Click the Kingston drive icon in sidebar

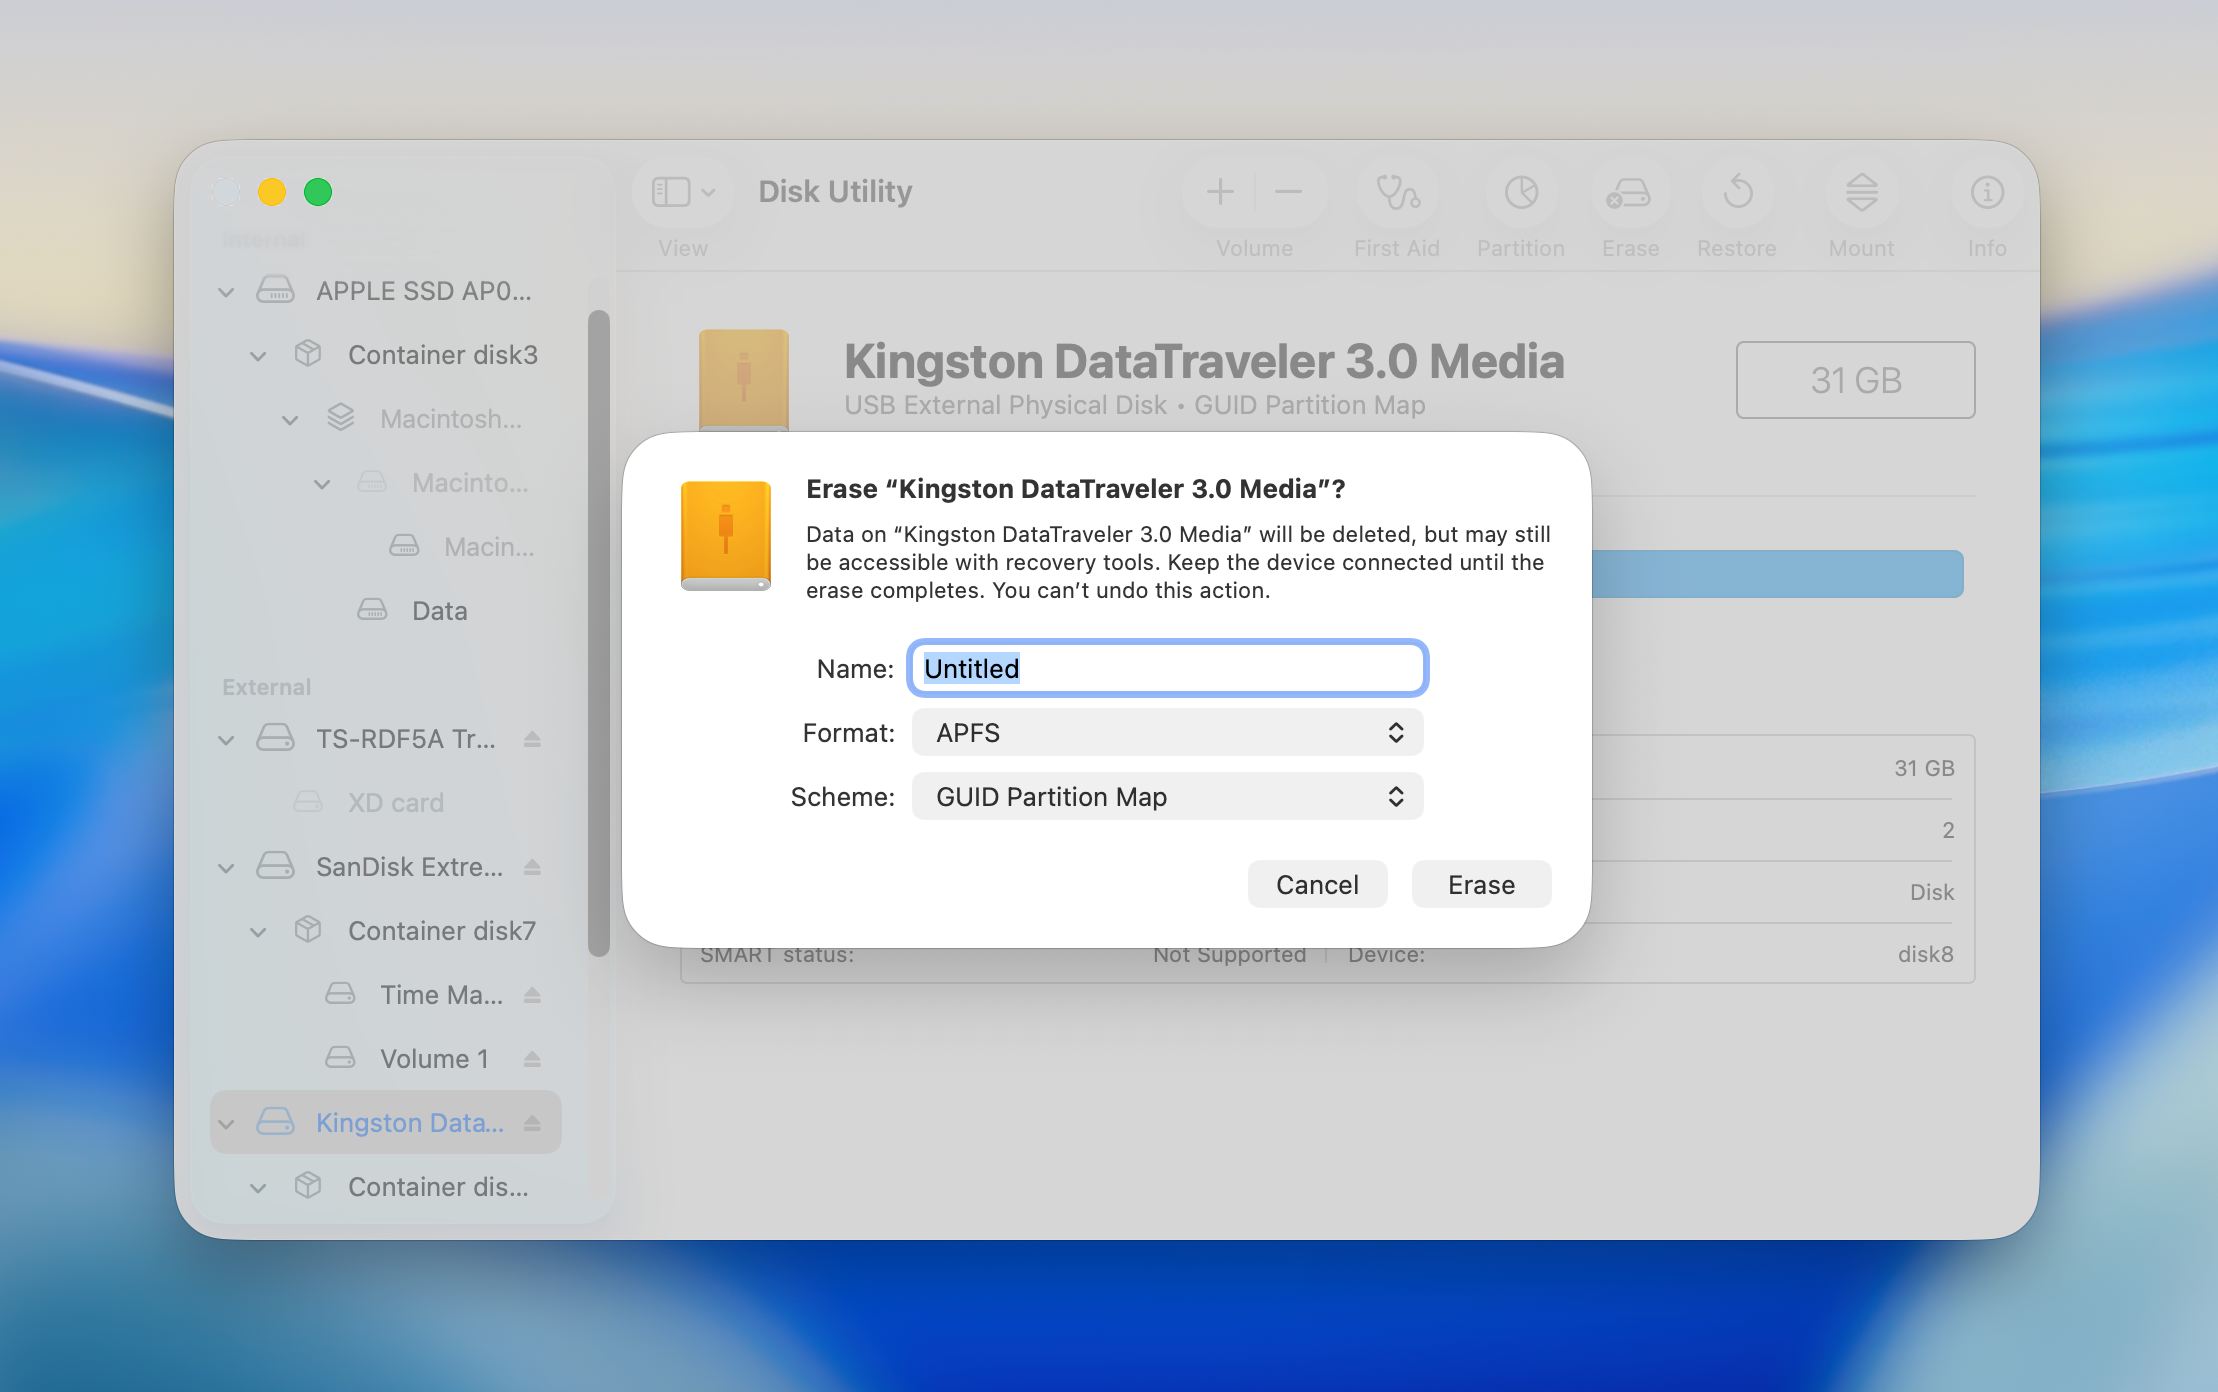275,1122
